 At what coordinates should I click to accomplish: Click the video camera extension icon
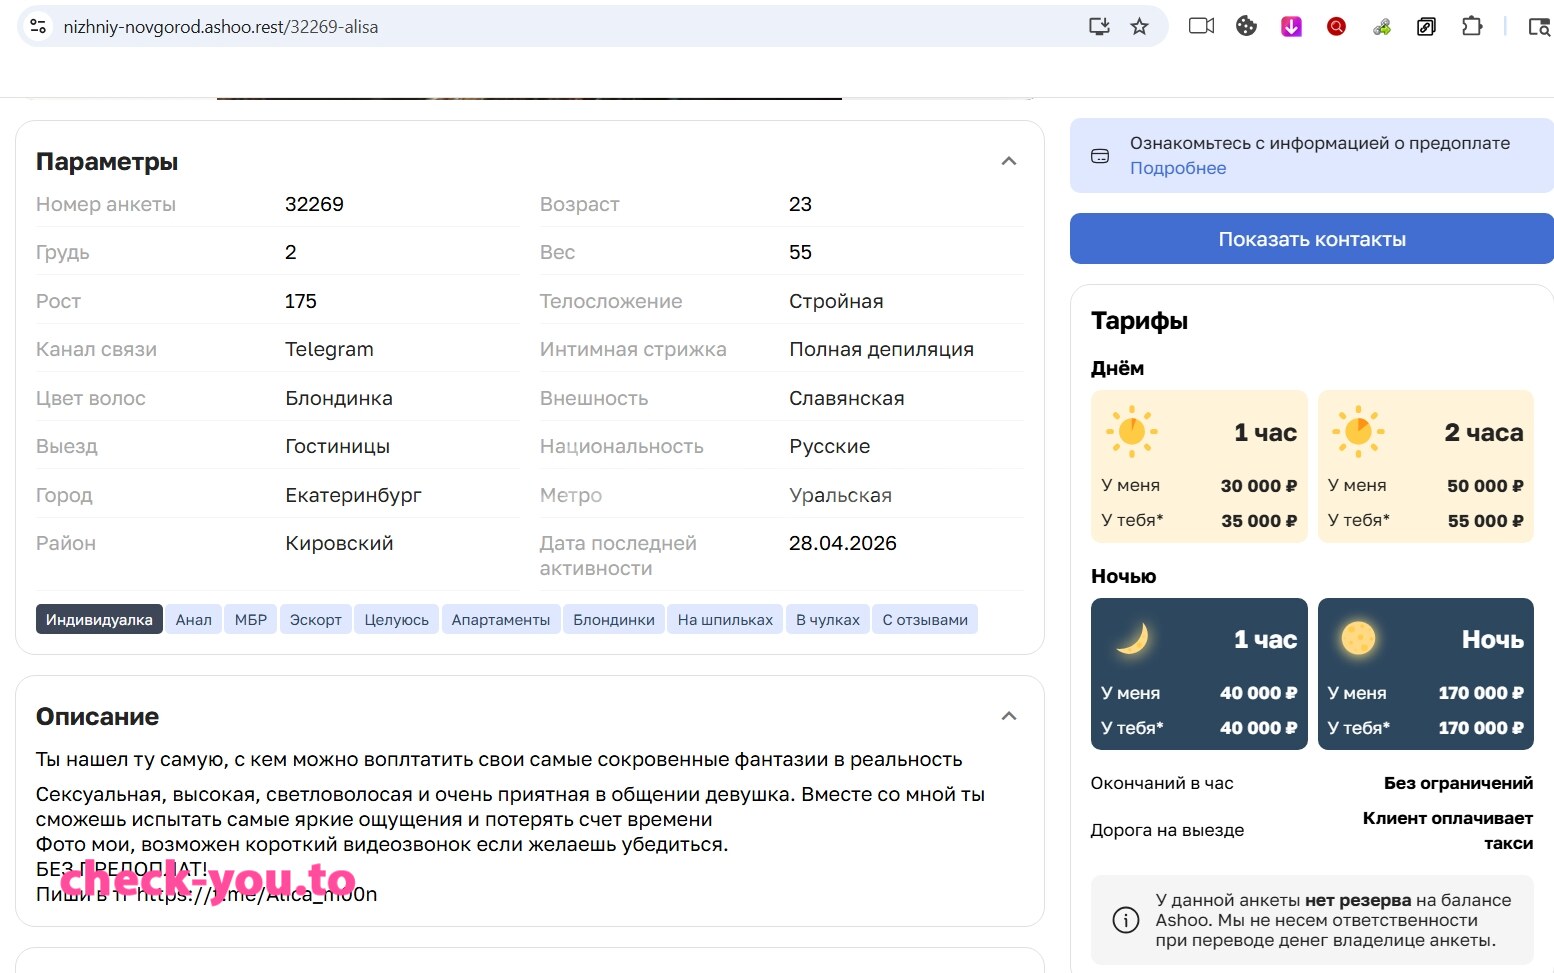coord(1201,27)
